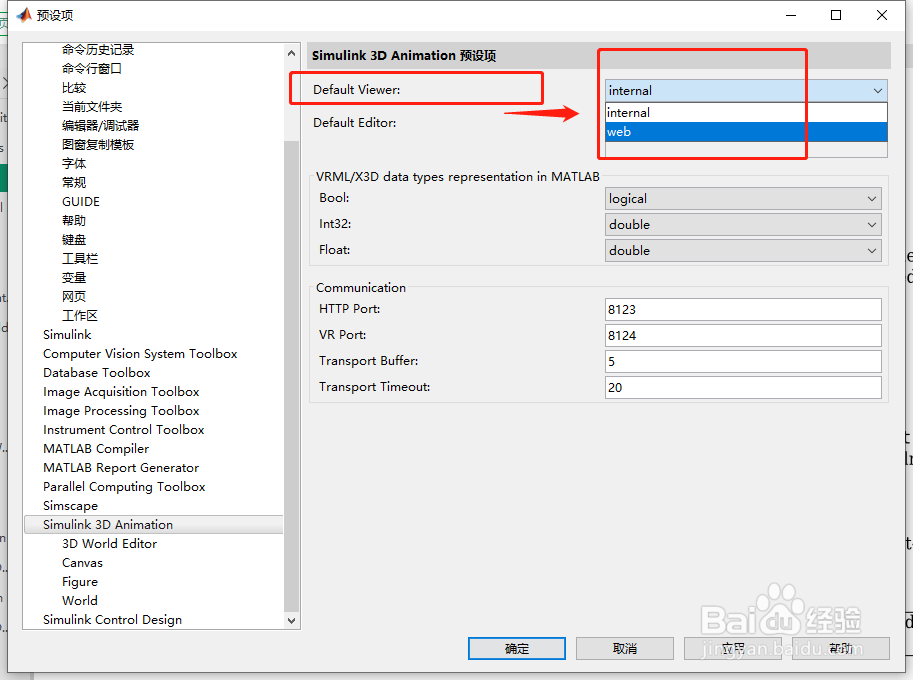This screenshot has height=680, width=913.
Task: Open the Bool data type dropdown
Action: (743, 199)
